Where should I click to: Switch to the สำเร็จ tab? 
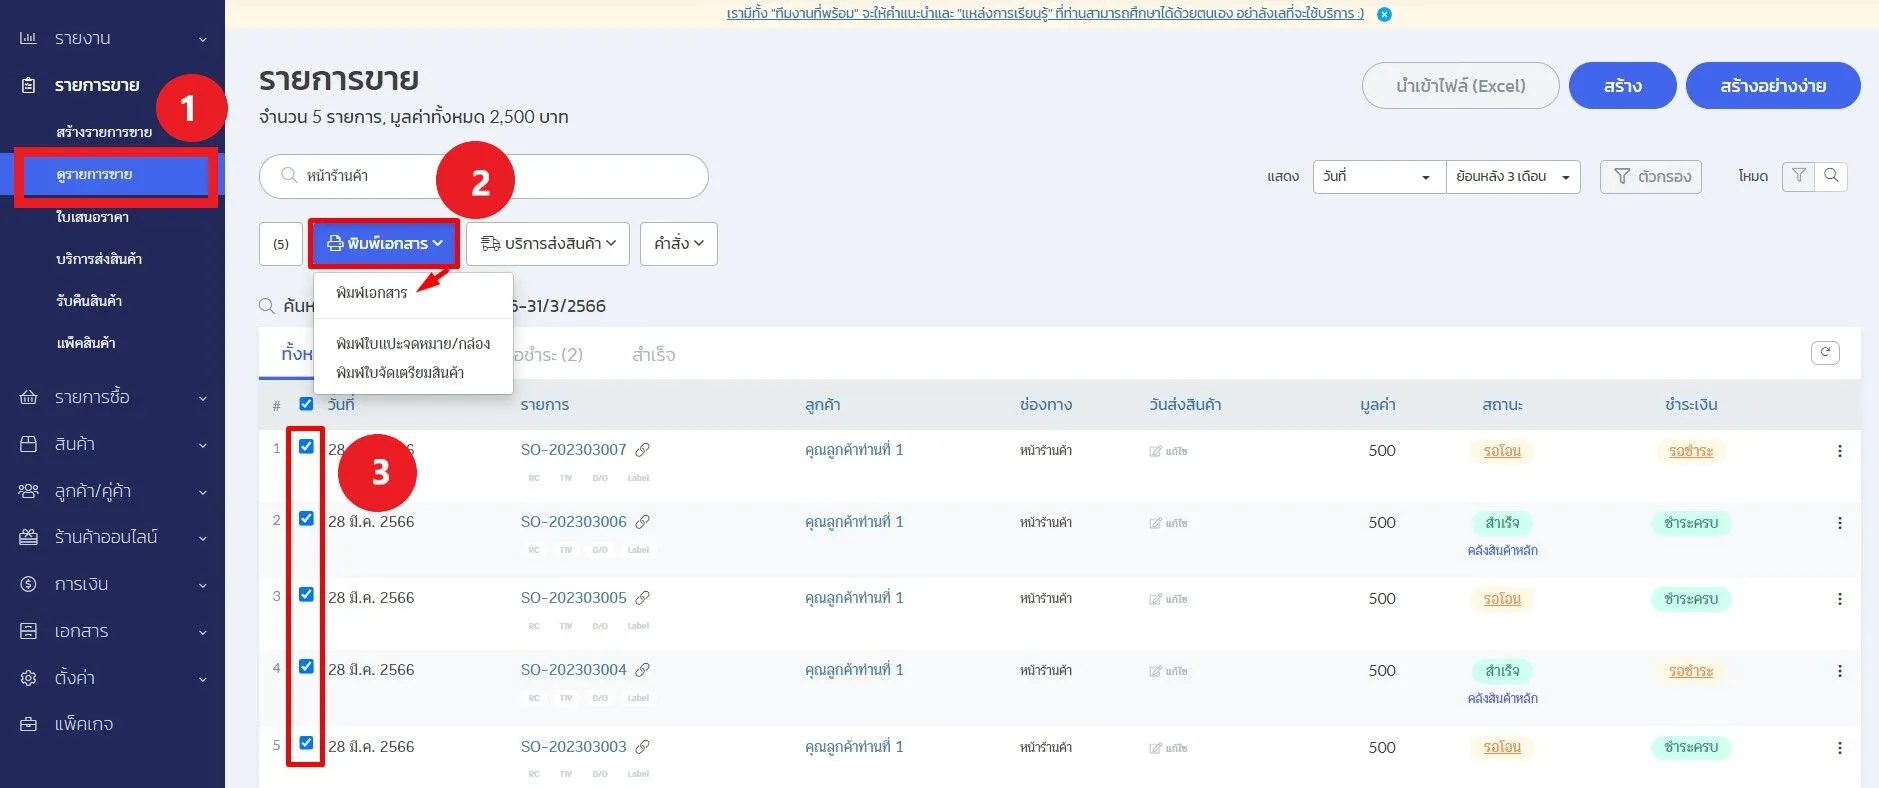coord(653,355)
